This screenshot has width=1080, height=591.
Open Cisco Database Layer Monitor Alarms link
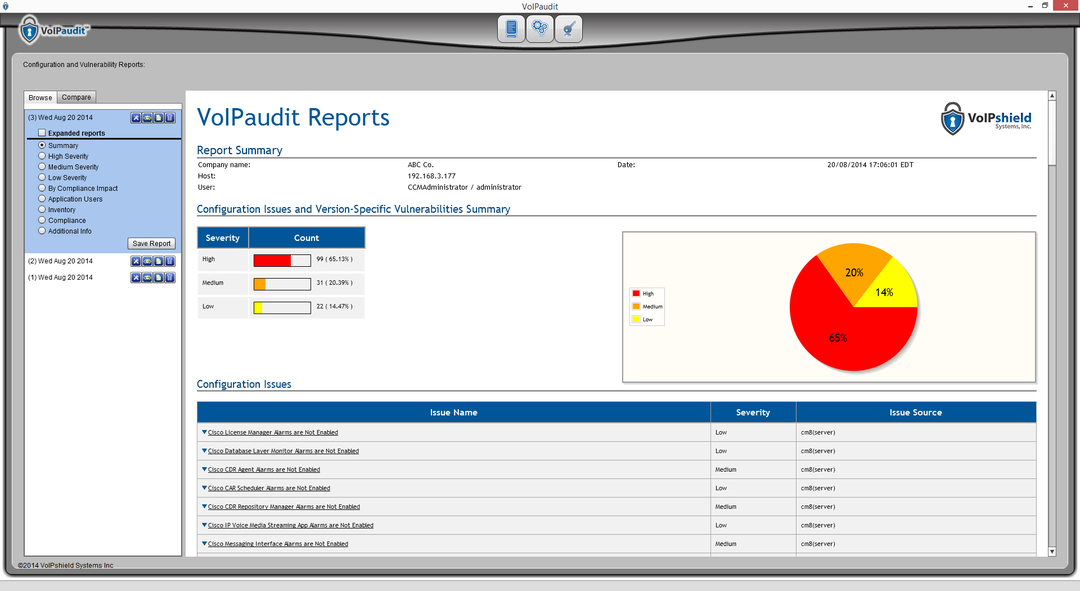coord(283,451)
